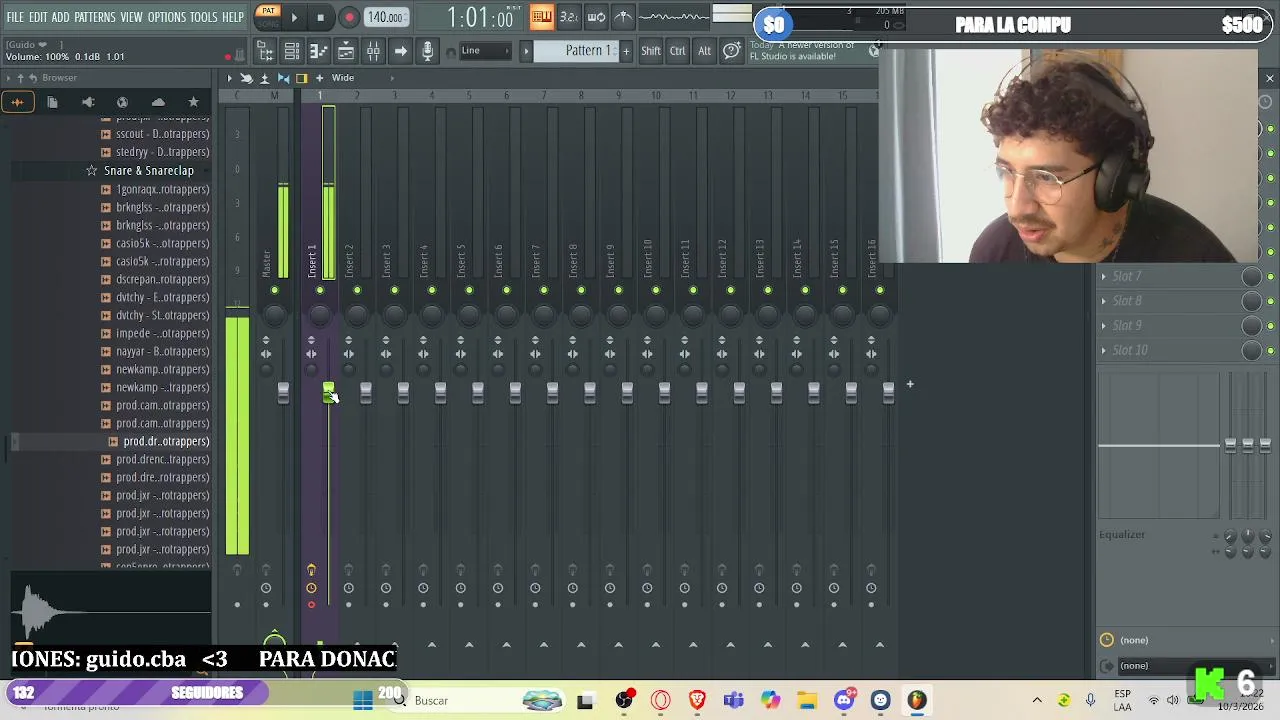Mute the Master track green light

pyautogui.click(x=274, y=291)
